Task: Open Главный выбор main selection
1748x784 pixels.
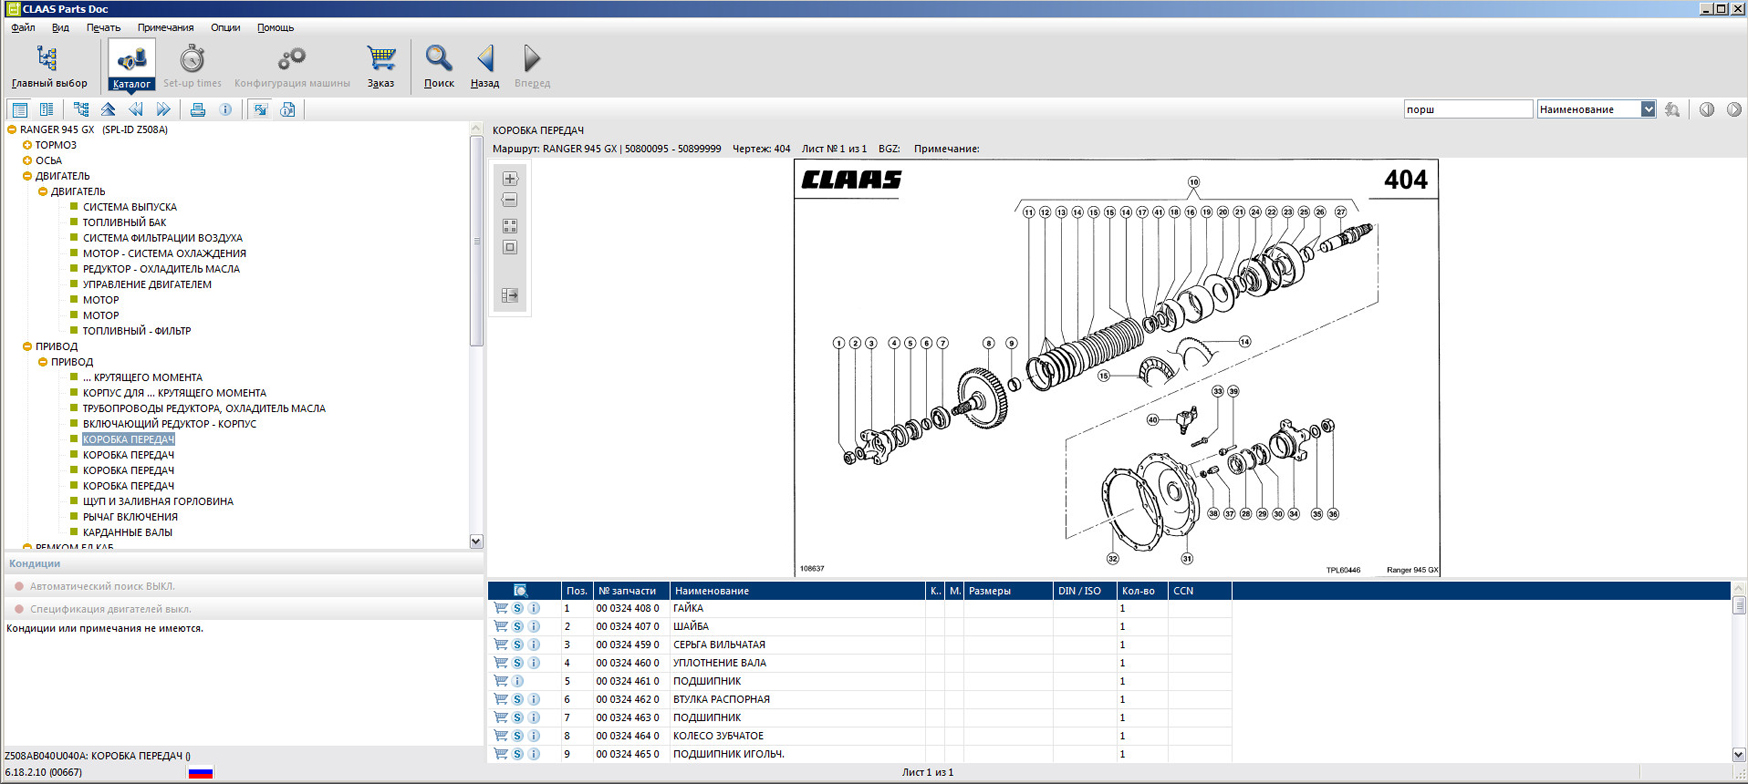Action: click(x=48, y=66)
